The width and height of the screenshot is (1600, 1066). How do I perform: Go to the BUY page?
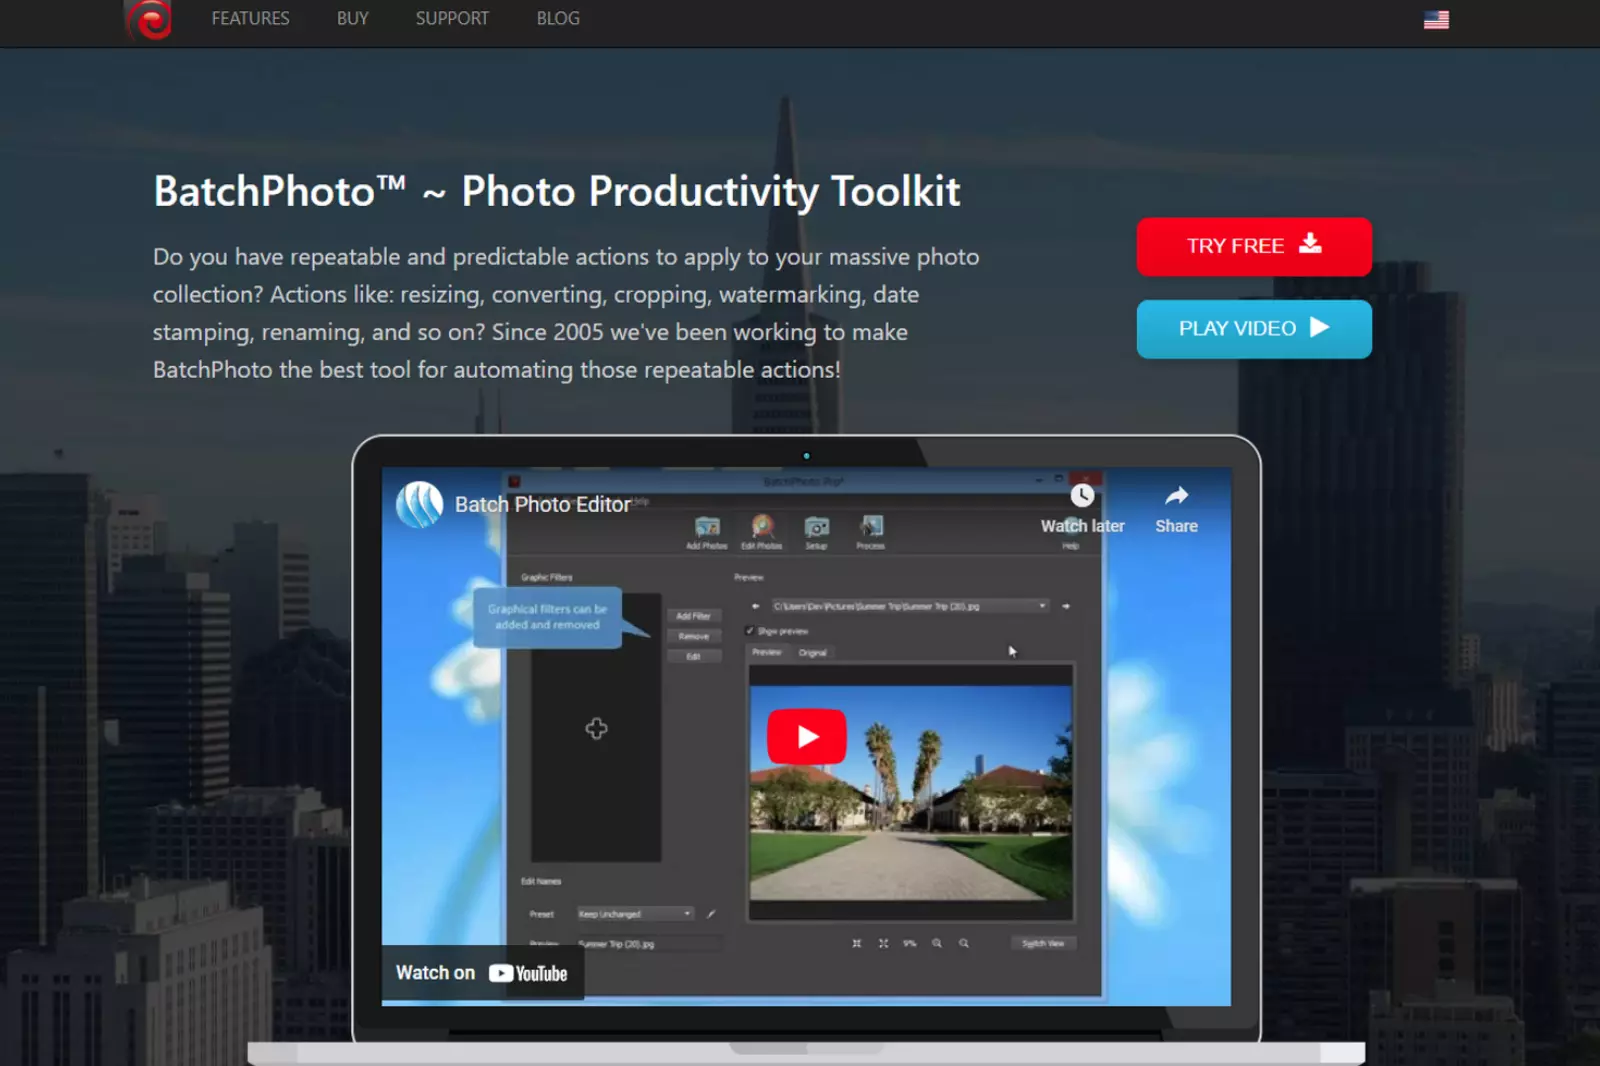coord(352,19)
